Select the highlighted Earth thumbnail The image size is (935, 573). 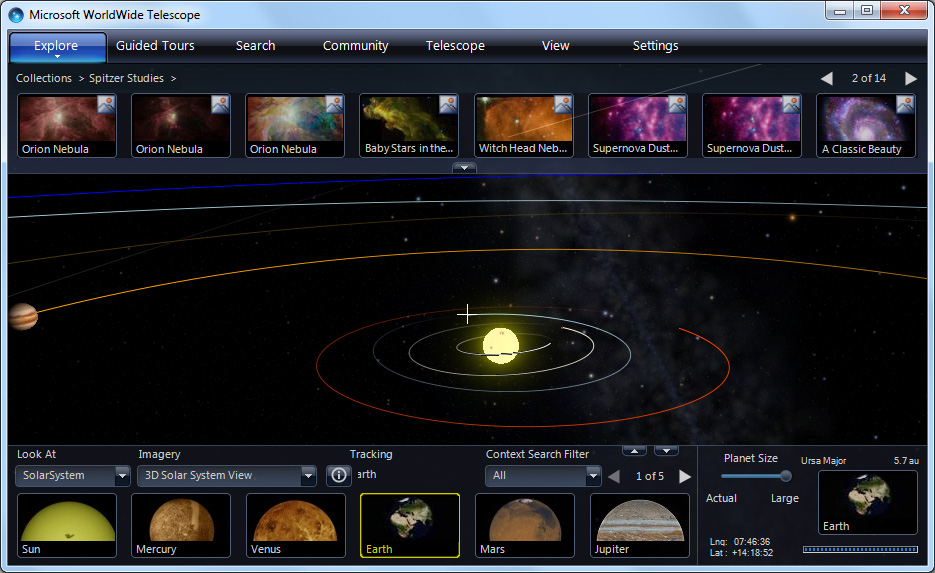tap(410, 525)
